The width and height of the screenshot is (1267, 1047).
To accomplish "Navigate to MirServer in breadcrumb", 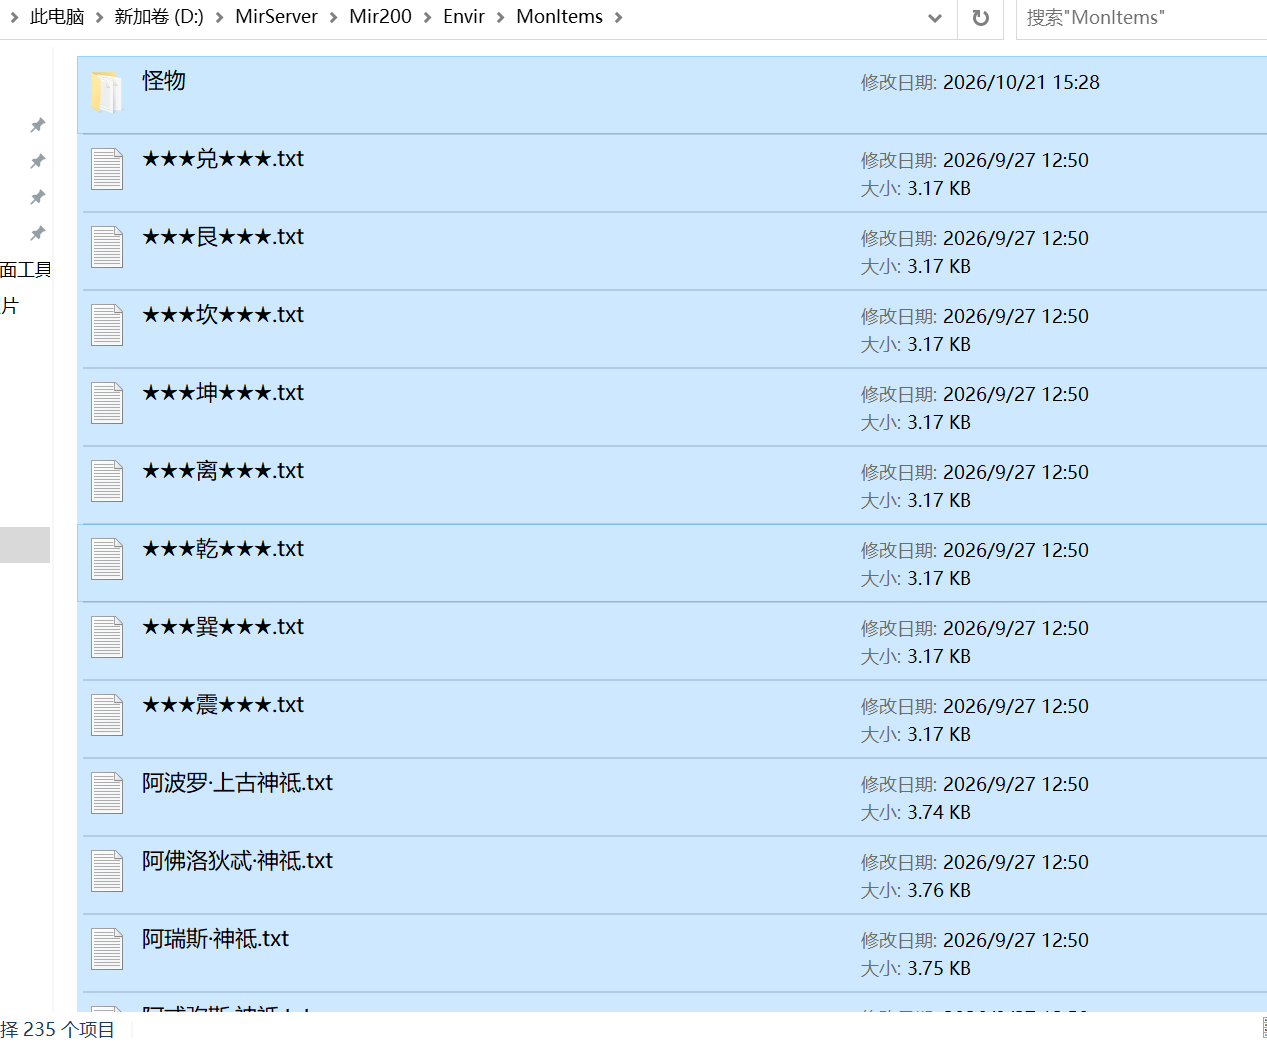I will pos(276,17).
